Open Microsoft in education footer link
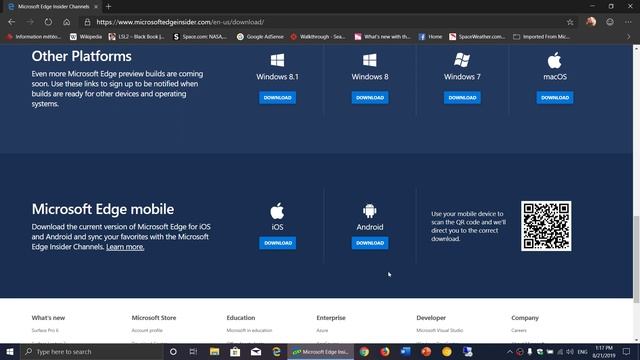Image resolution: width=640 pixels, height=360 pixels. [x=249, y=330]
